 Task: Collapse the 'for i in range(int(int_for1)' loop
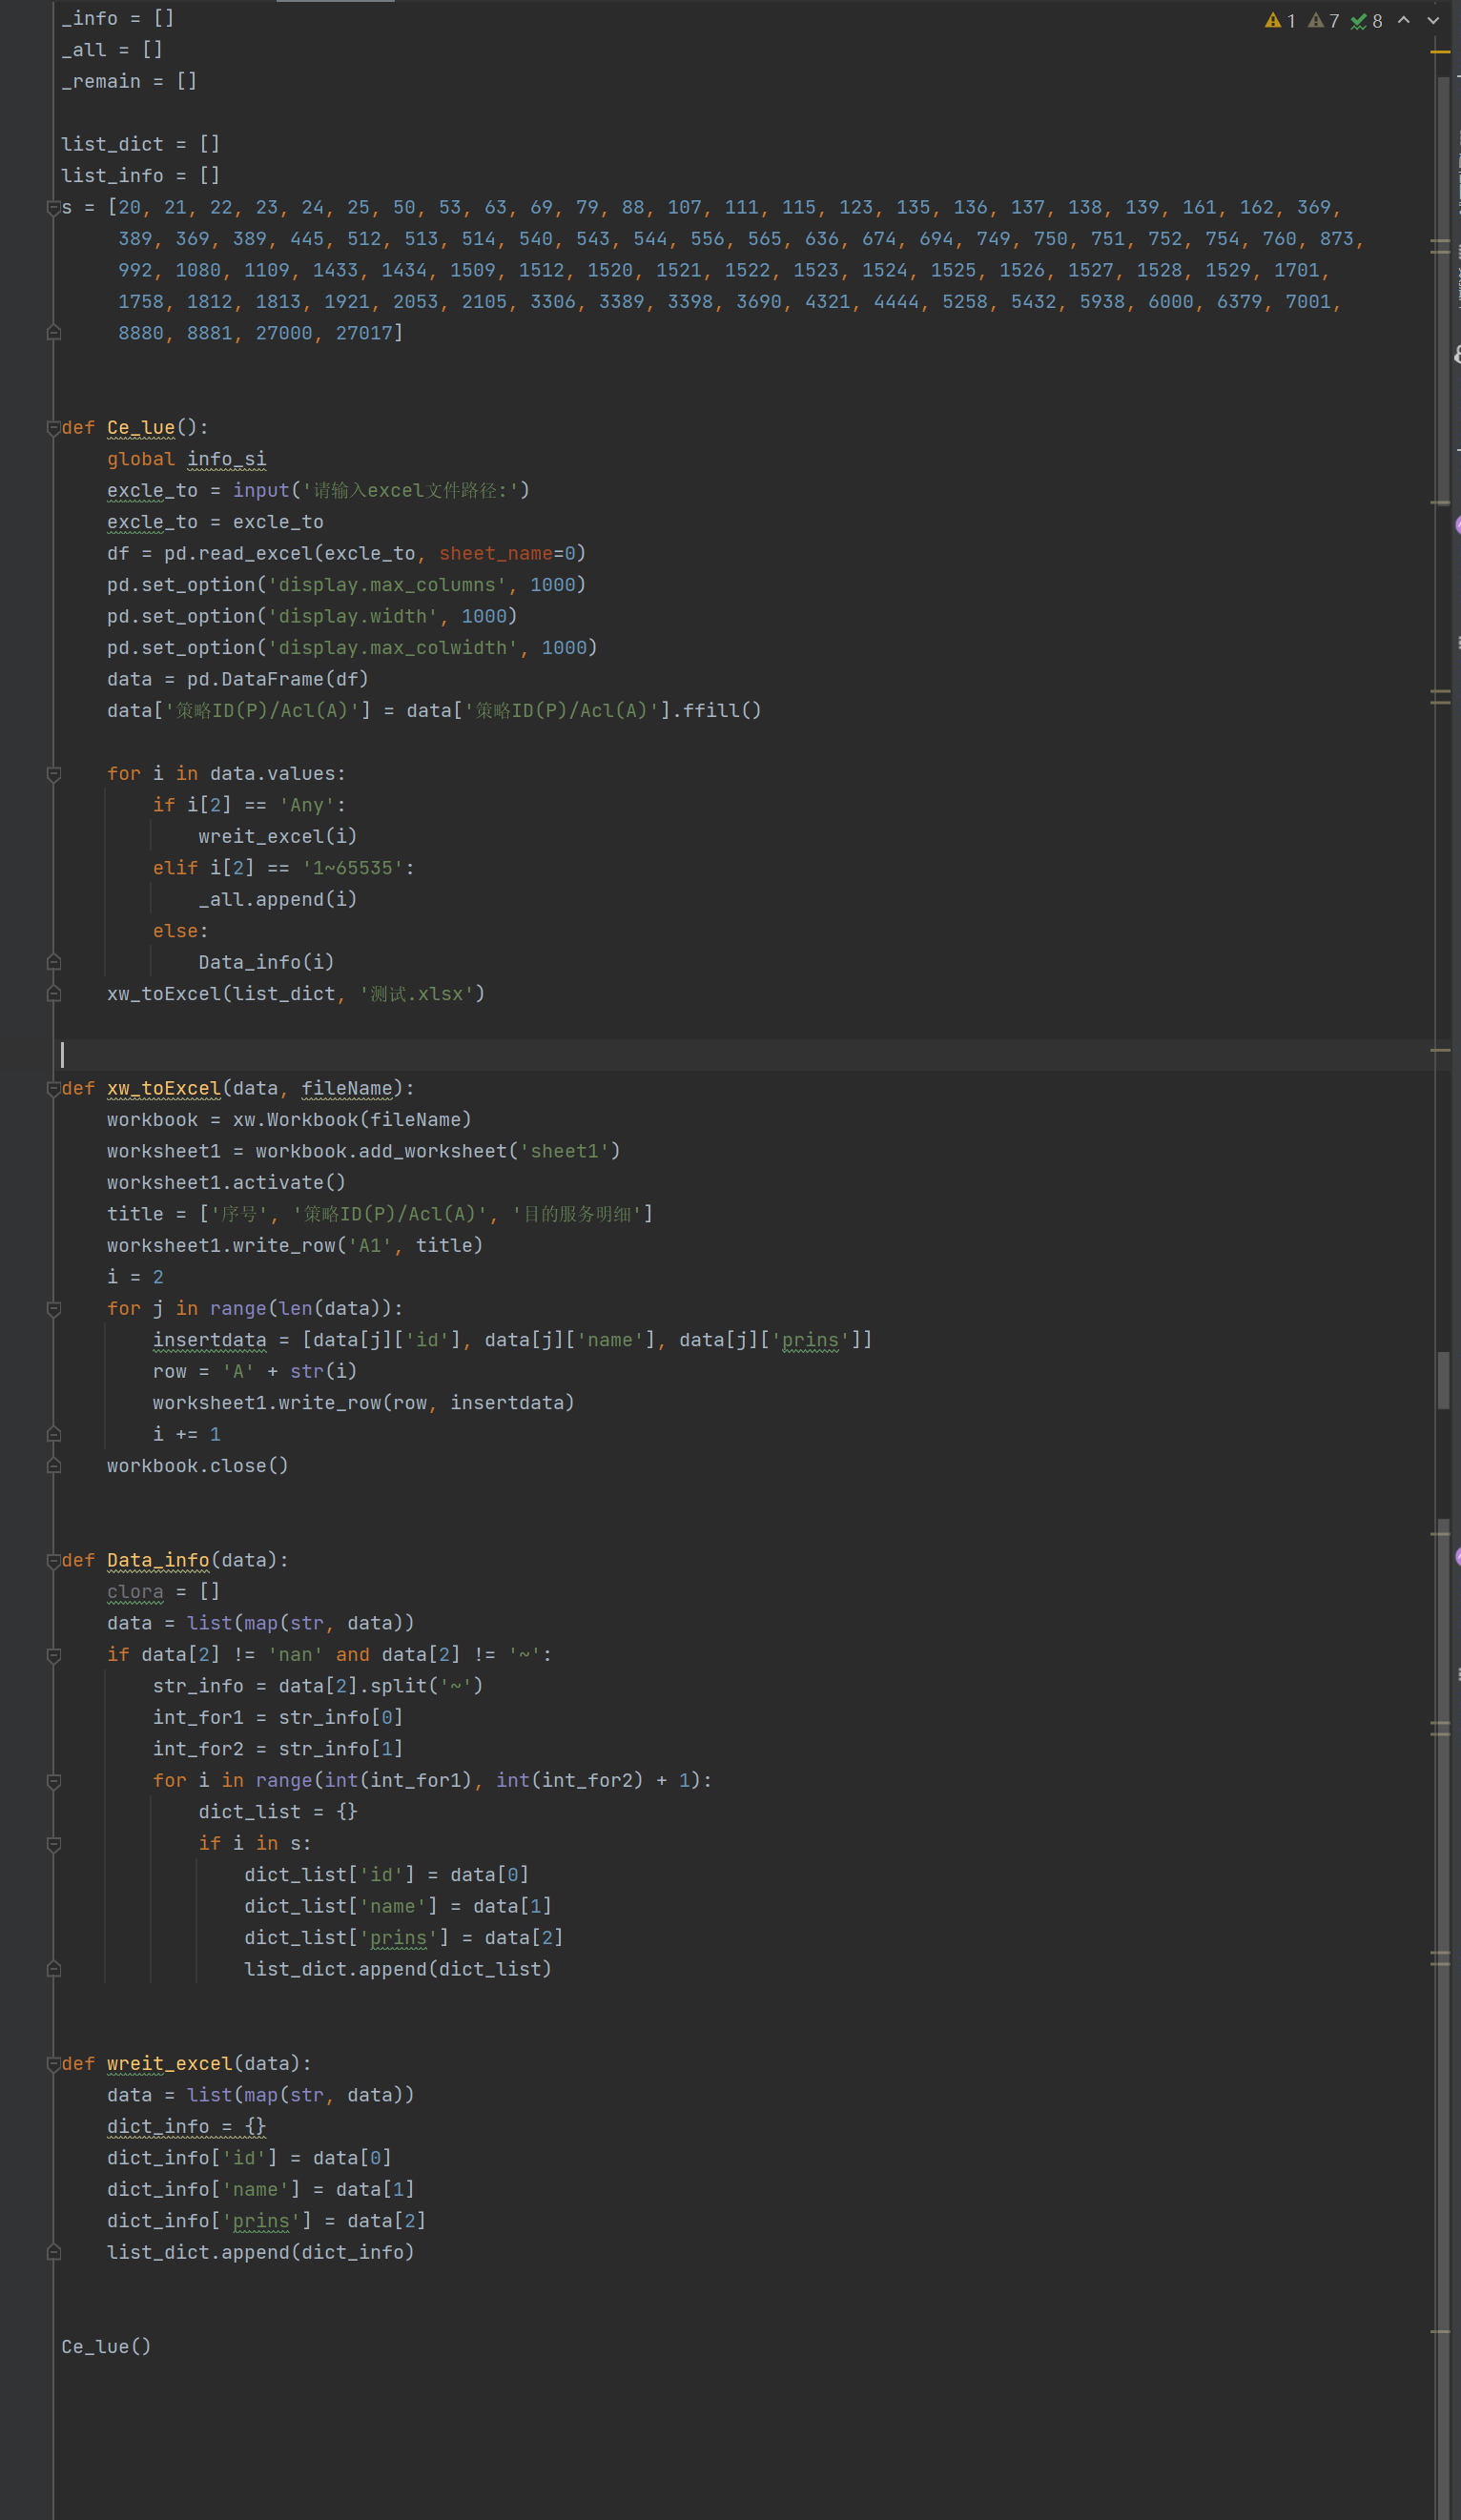[54, 1781]
